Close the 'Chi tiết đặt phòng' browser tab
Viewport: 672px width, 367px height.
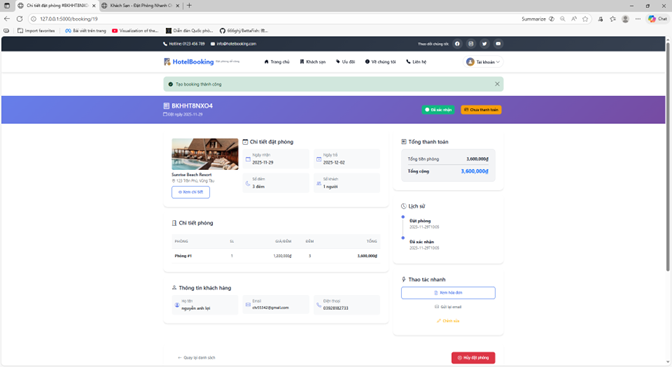click(x=94, y=6)
